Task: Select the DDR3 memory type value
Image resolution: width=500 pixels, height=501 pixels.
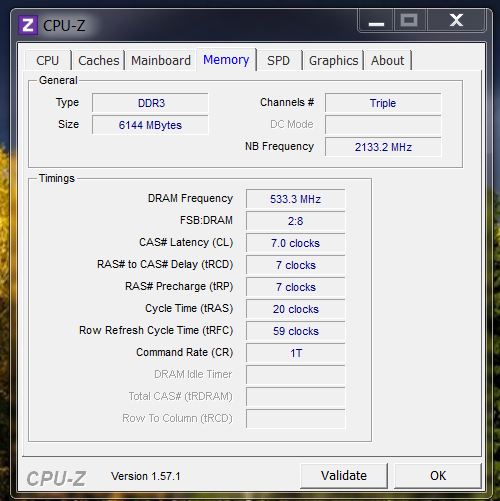Action: tap(150, 103)
